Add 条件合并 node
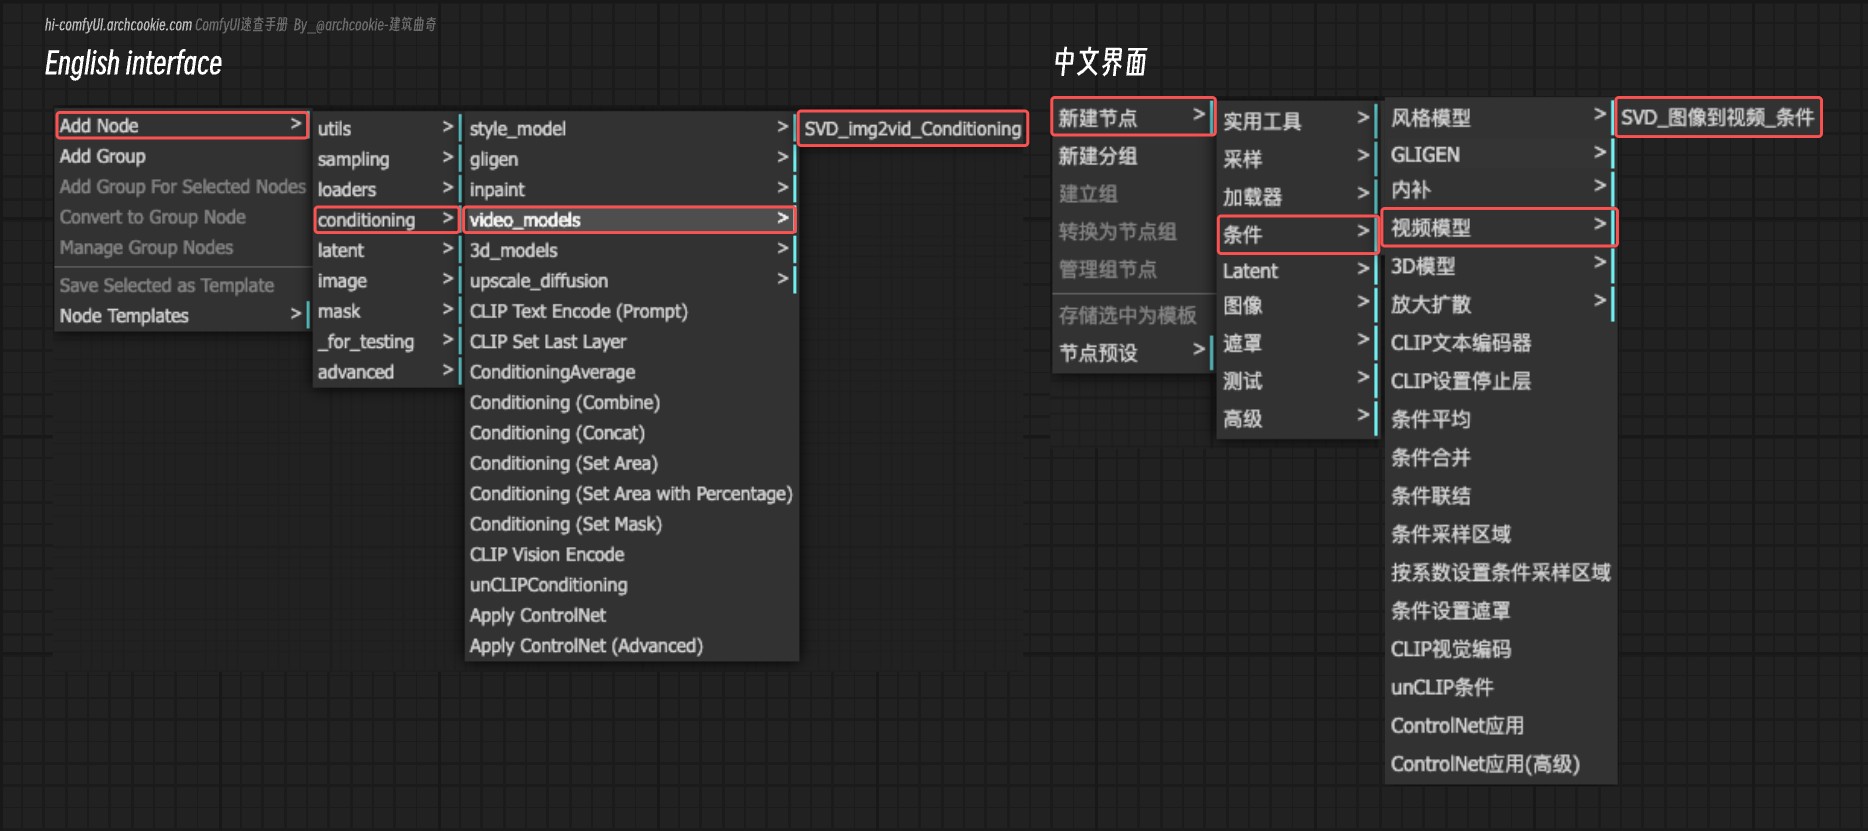 [1499, 458]
